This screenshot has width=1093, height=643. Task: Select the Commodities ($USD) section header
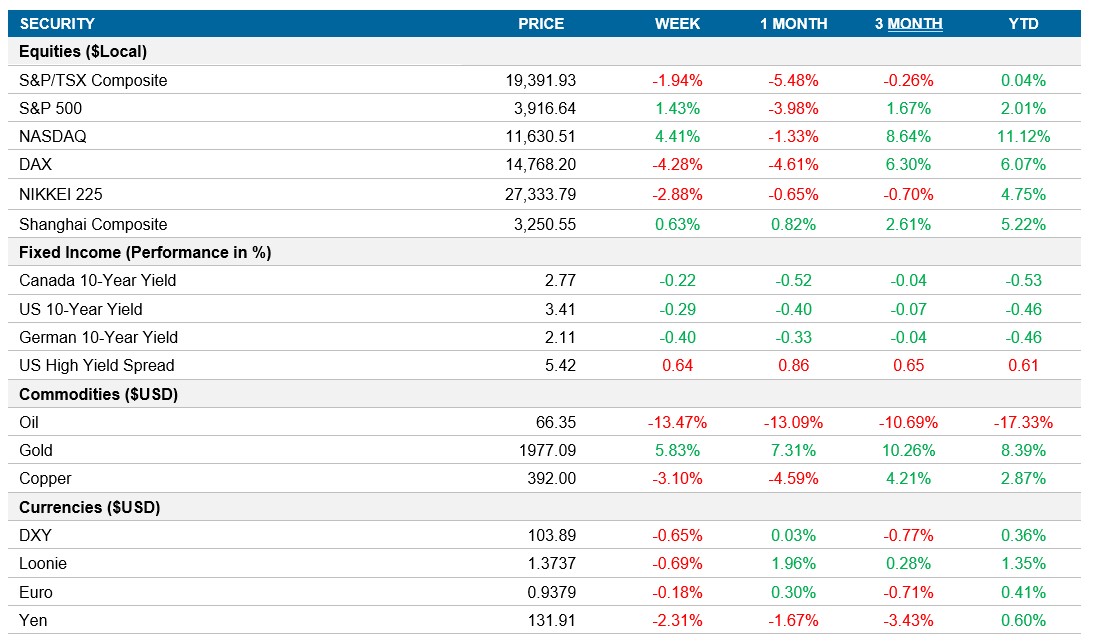pos(88,394)
